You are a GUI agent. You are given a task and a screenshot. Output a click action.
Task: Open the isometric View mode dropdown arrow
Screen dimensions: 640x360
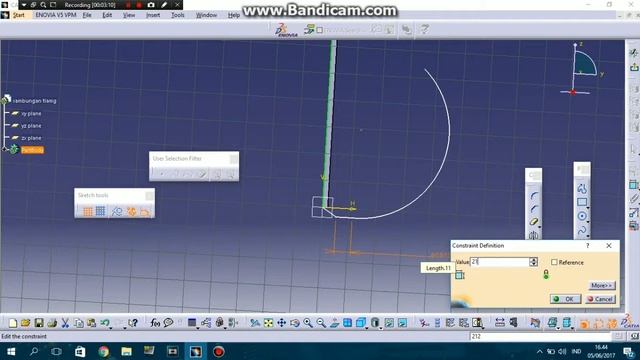pos(367,327)
